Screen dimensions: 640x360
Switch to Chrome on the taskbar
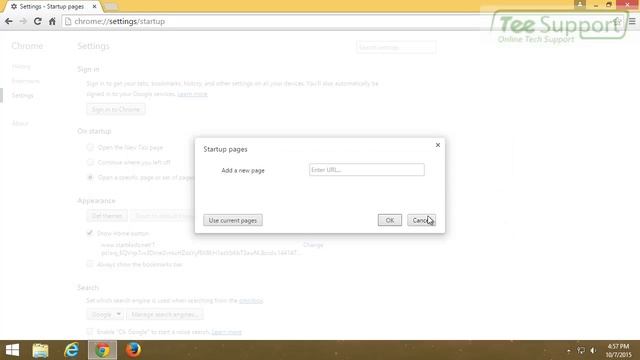click(102, 350)
